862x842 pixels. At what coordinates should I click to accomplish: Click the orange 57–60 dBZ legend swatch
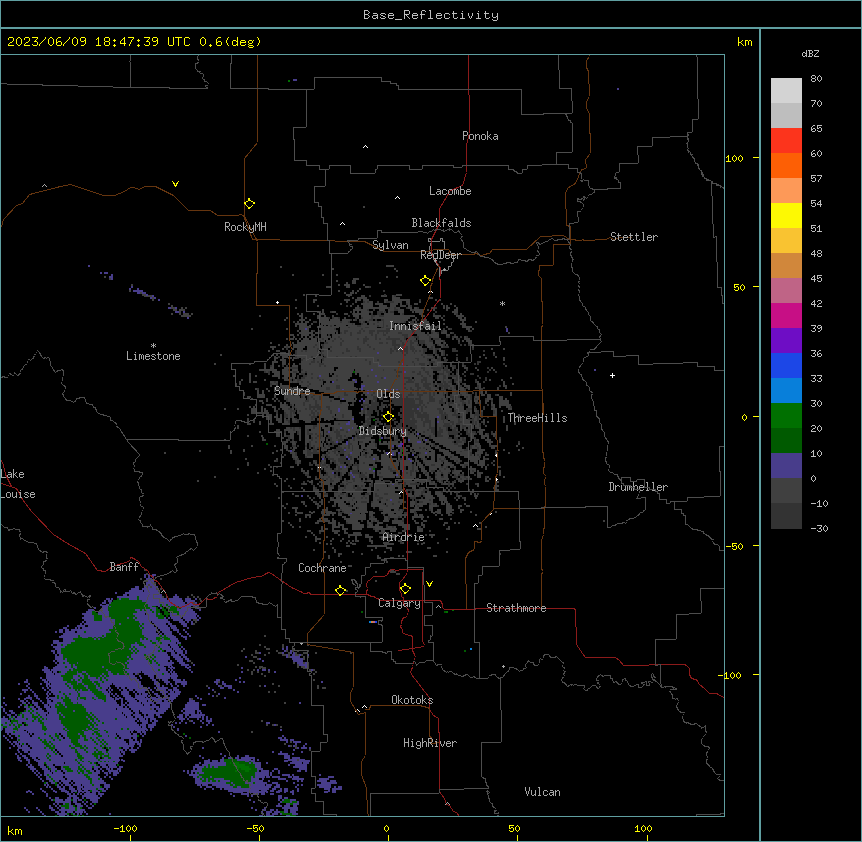pos(786,165)
